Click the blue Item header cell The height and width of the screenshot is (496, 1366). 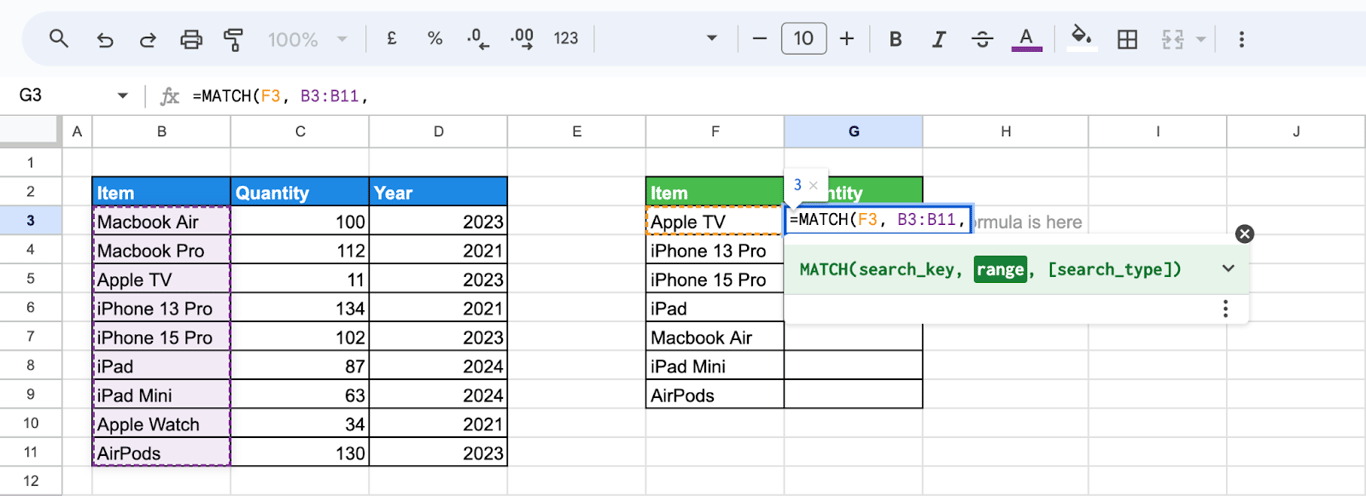click(x=161, y=192)
